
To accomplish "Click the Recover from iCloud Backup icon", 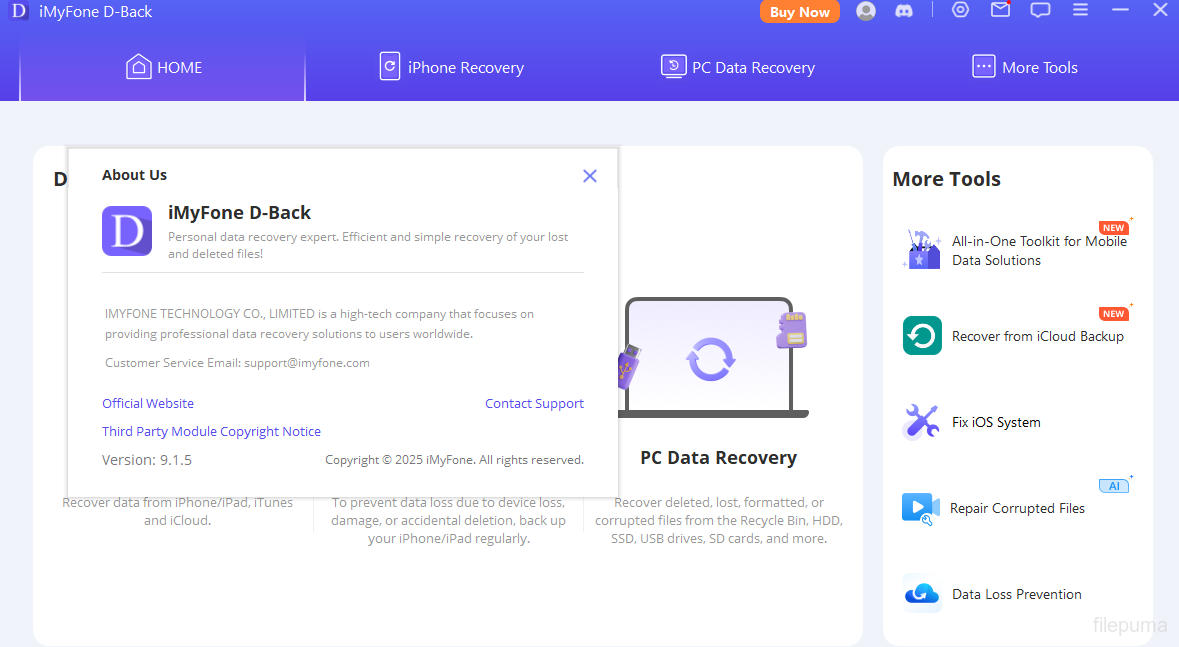I will point(922,336).
